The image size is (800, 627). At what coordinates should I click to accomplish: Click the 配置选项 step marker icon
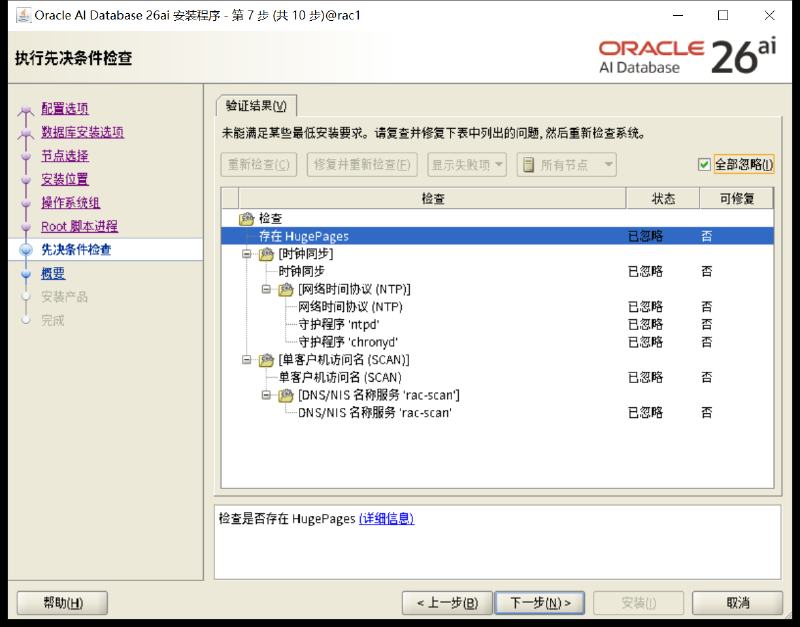[x=26, y=109]
